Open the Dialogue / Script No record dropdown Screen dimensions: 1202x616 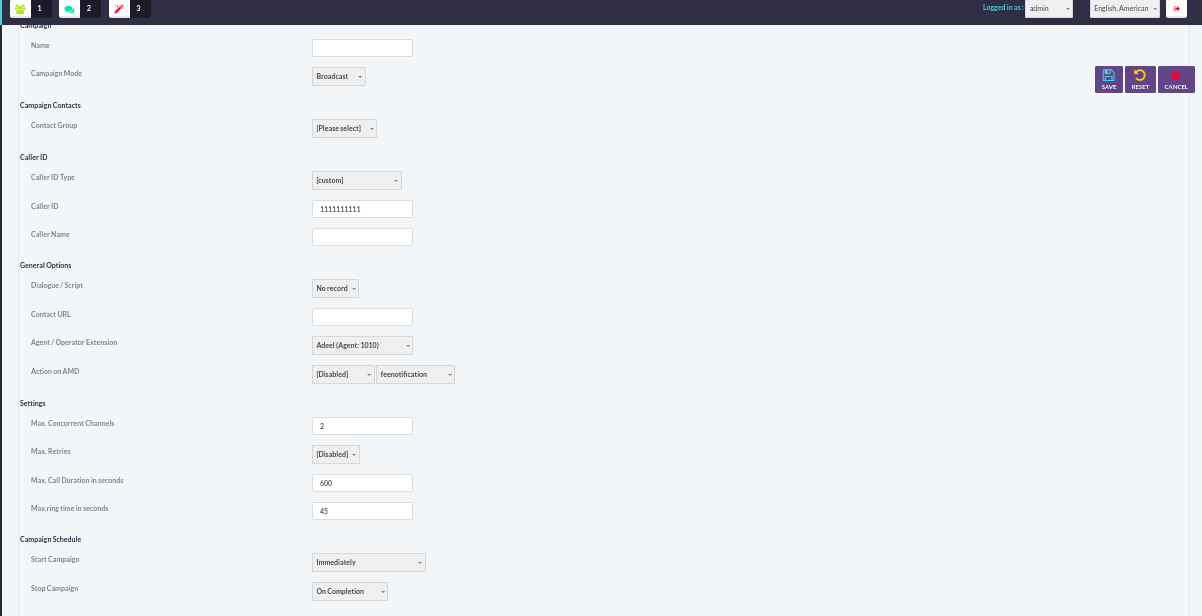(x=335, y=288)
